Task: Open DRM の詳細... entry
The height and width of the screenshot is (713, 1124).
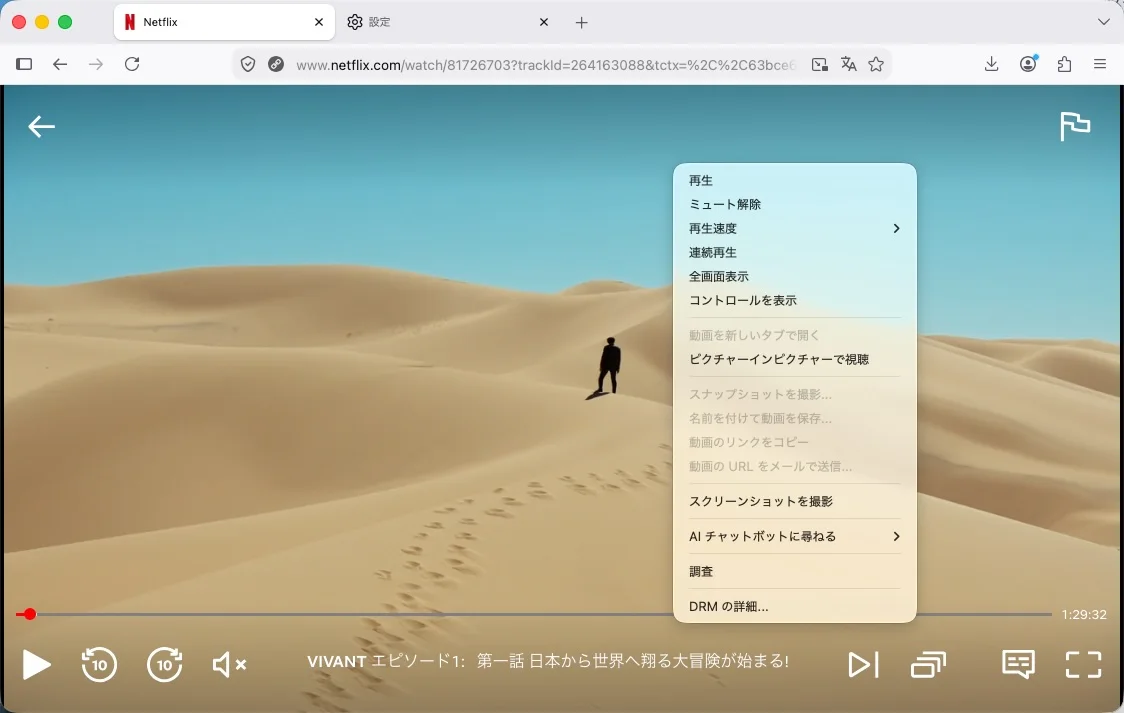Action: click(x=794, y=606)
